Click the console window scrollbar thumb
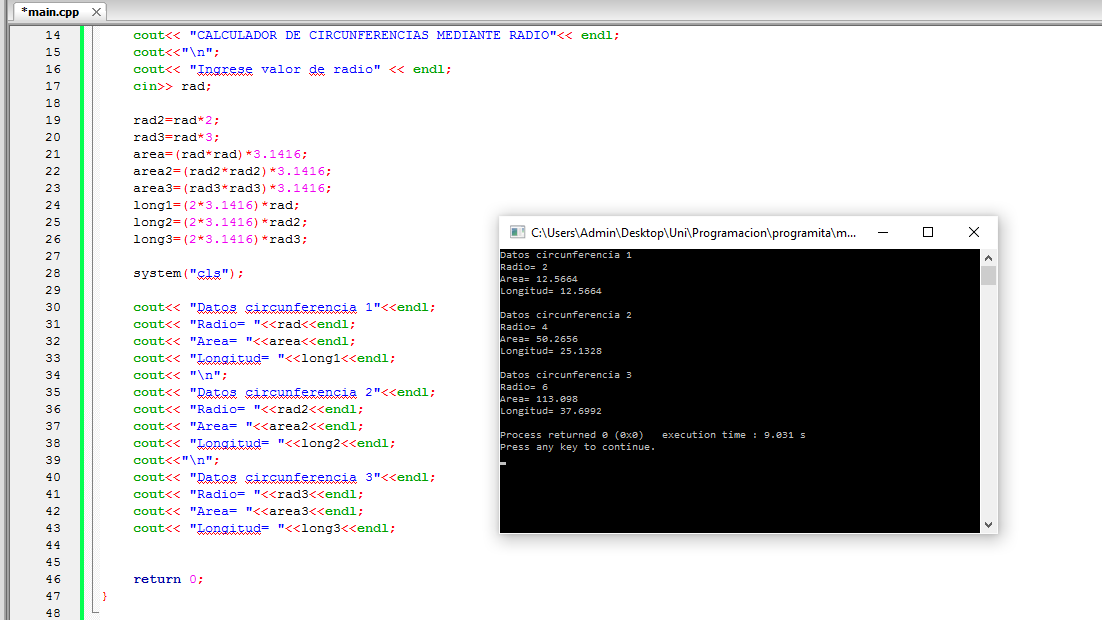This screenshot has height=620, width=1102. coord(987,277)
